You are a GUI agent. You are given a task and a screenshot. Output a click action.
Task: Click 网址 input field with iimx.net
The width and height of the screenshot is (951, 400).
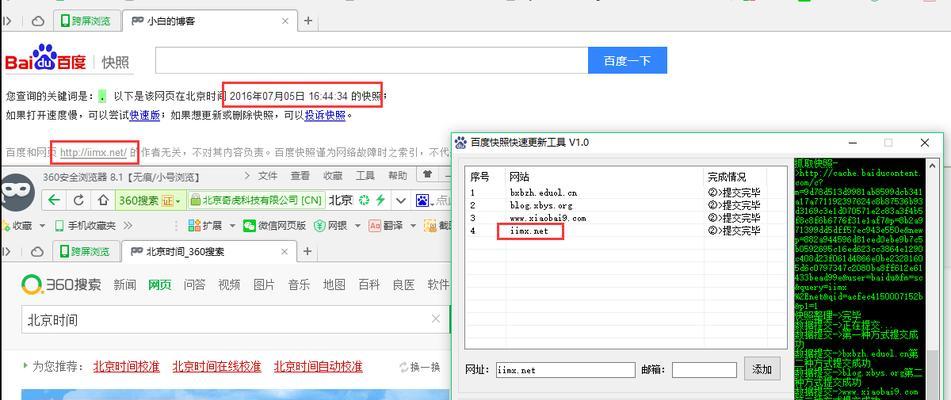[565, 369]
